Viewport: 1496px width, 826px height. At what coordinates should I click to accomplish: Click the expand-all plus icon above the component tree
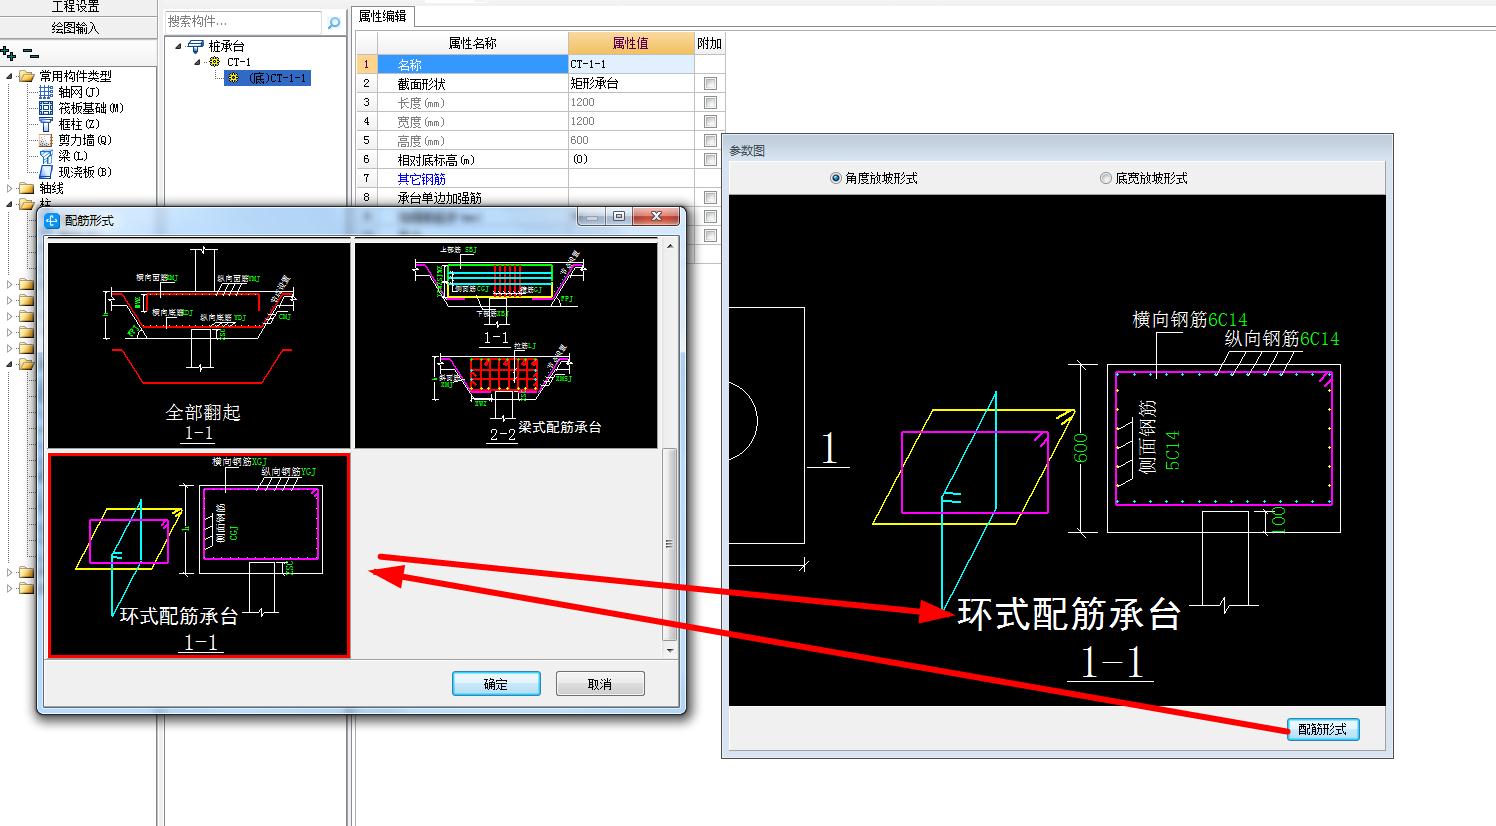pos(8,54)
